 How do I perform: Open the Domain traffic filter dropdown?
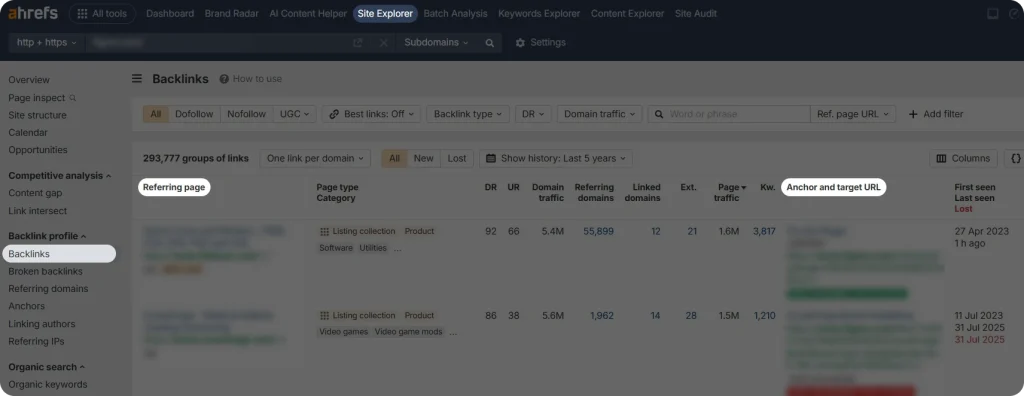point(600,114)
